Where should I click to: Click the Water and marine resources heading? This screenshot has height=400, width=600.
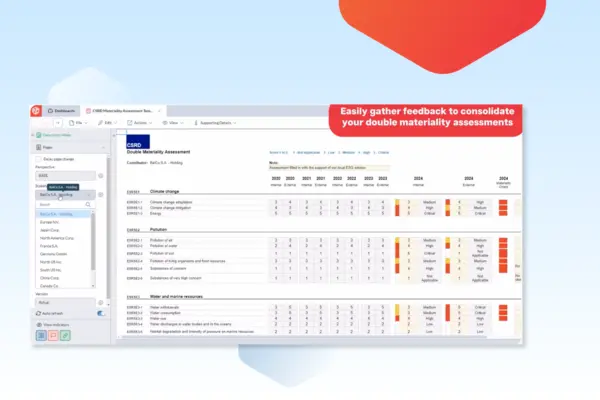[x=176, y=297]
